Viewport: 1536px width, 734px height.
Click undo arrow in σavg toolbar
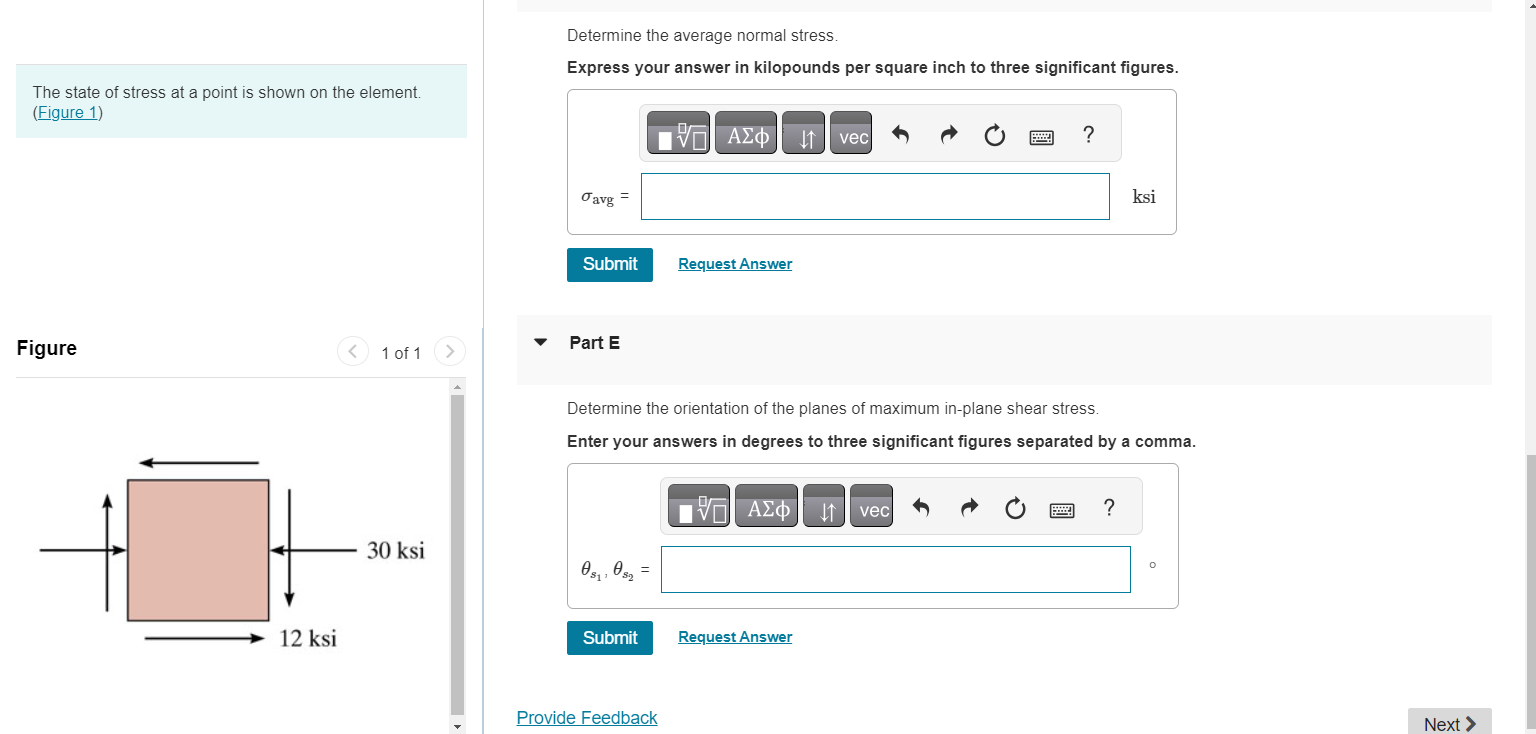coord(900,134)
